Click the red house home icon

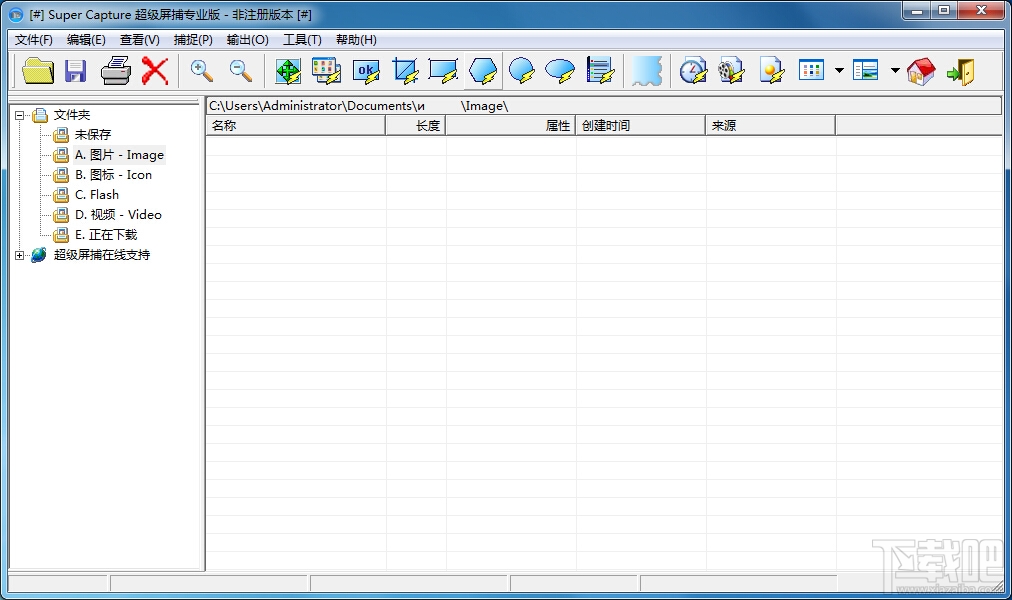click(x=921, y=71)
